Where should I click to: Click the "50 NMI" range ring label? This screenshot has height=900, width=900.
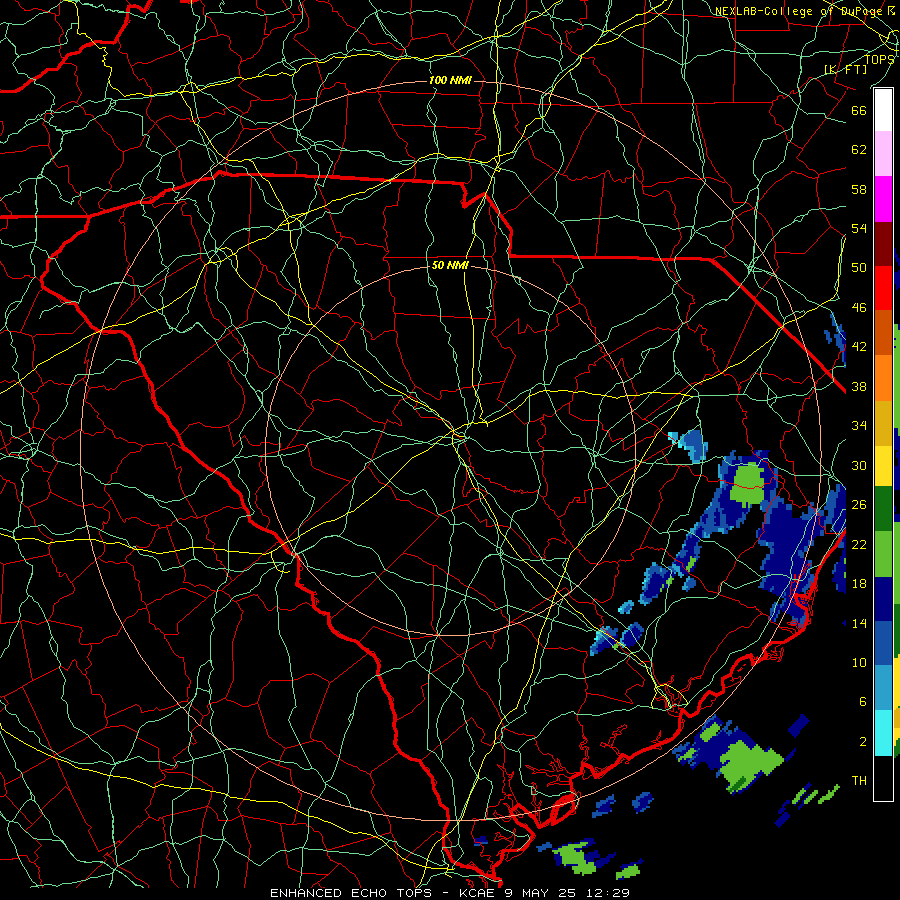450,265
